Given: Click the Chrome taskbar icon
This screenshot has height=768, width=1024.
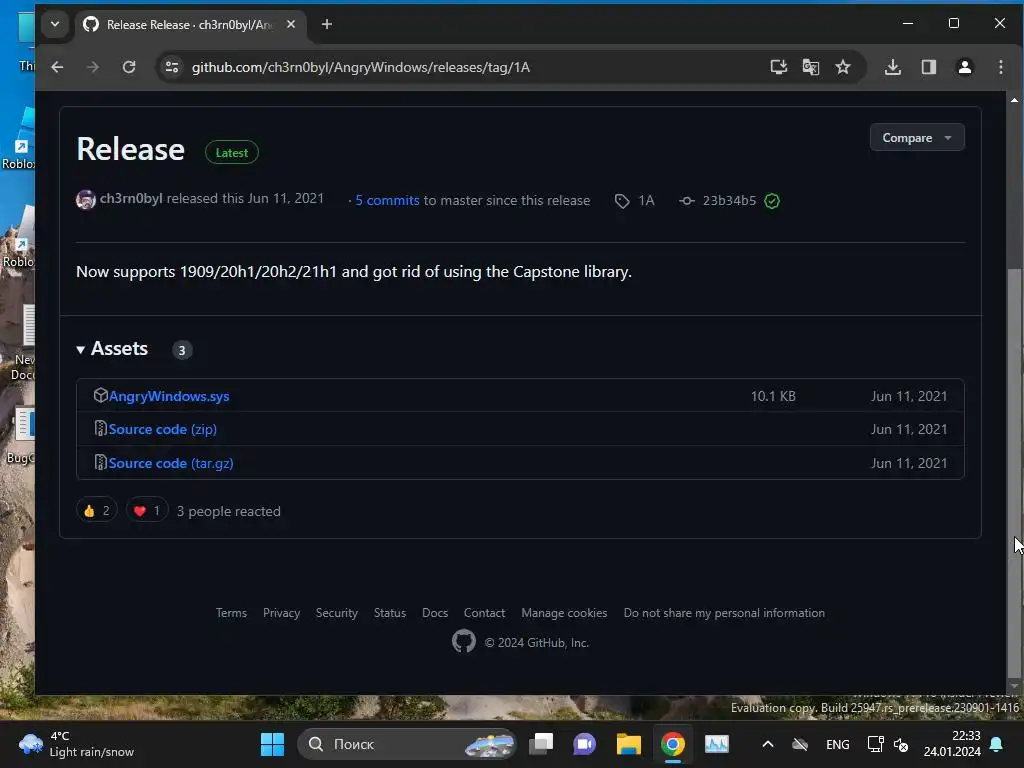Looking at the screenshot, I should point(673,744).
